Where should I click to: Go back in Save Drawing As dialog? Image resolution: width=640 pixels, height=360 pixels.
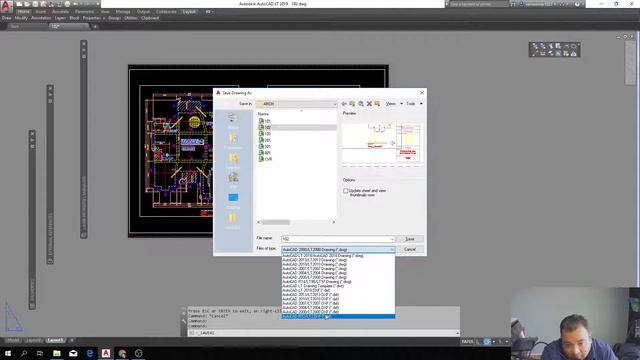point(344,104)
